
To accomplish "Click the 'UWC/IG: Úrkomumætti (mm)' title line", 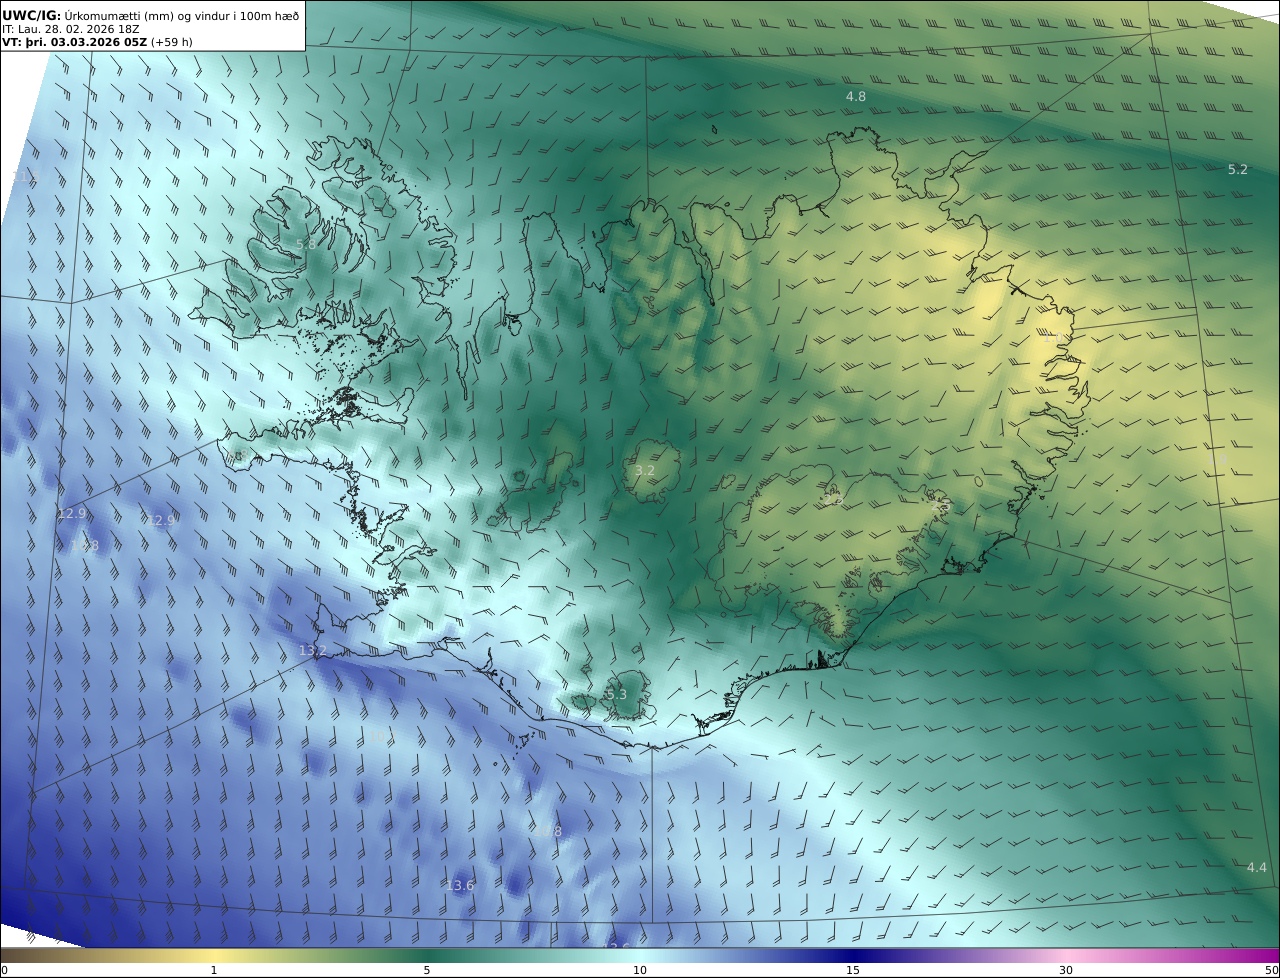I will 151,15.
